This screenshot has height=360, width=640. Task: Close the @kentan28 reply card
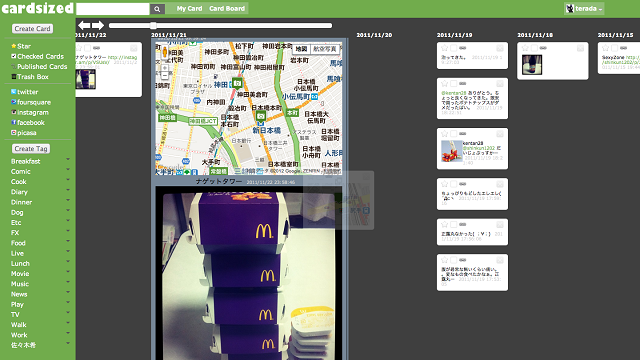click(500, 84)
